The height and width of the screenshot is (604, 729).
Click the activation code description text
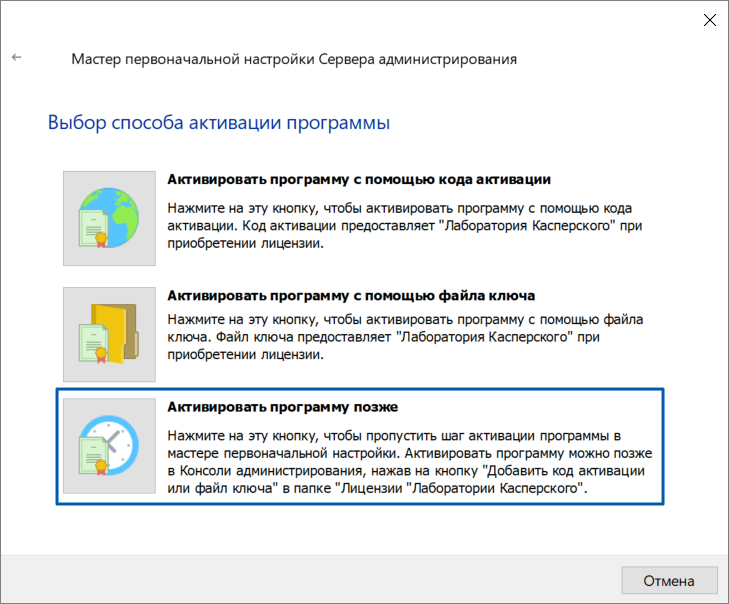tap(404, 226)
